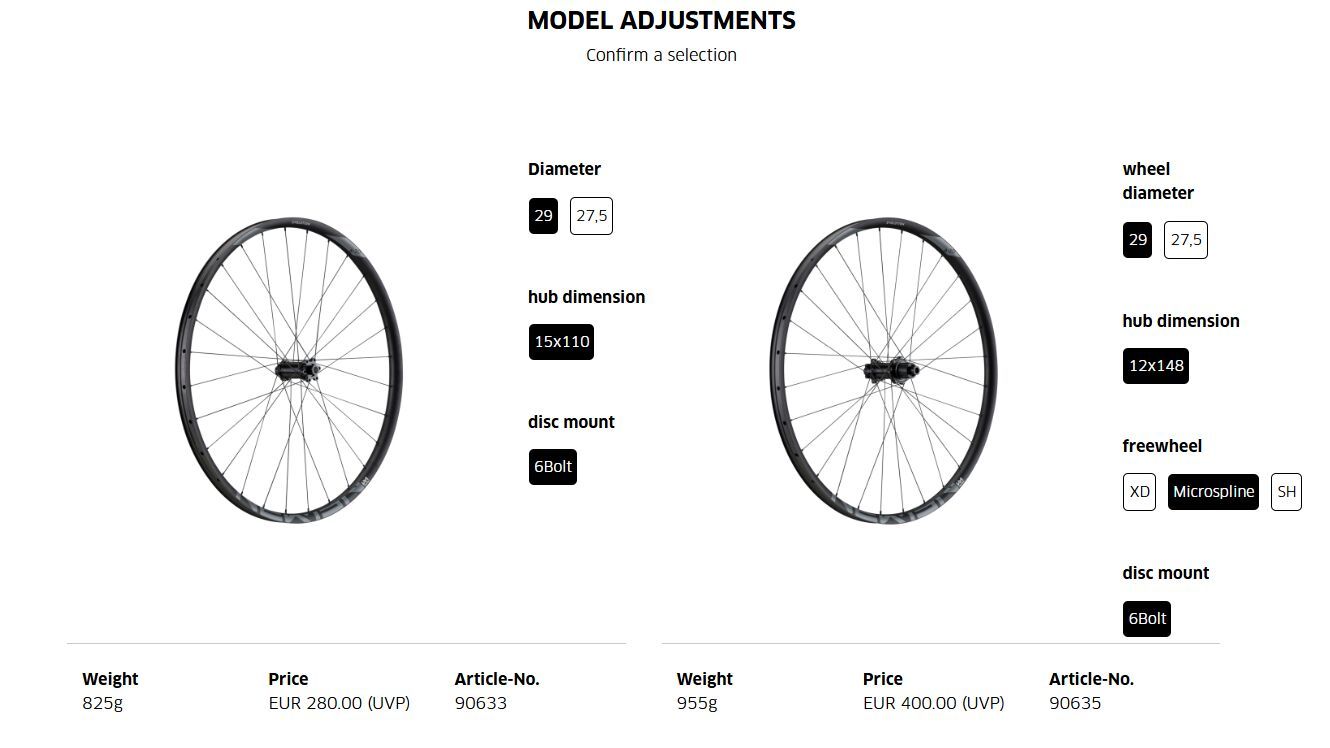Choose the XD freewheel option
This screenshot has width=1330, height=748.
click(x=1139, y=492)
